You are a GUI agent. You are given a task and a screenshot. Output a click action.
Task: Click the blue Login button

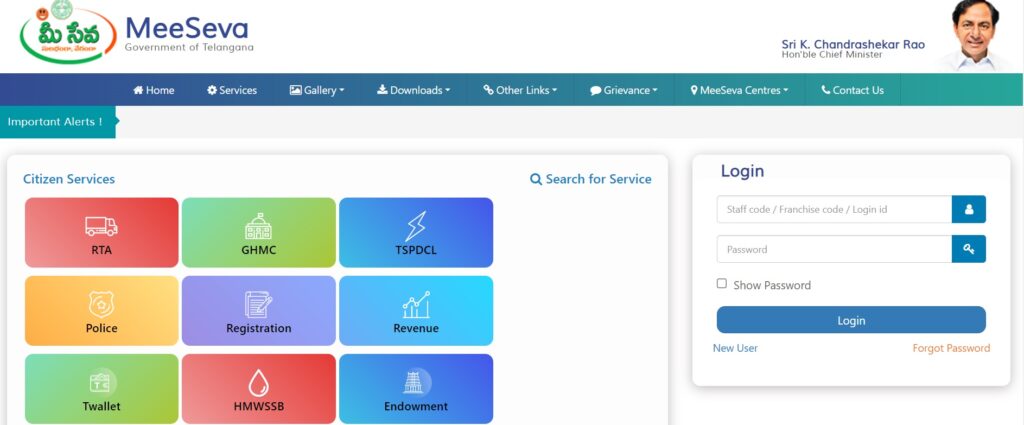851,320
